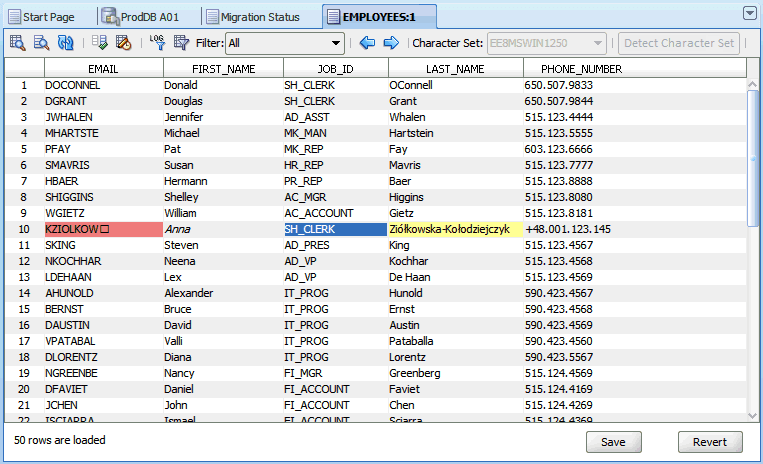This screenshot has width=763, height=464.
Task: Click the LAST_NAME column header
Action: [x=456, y=69]
